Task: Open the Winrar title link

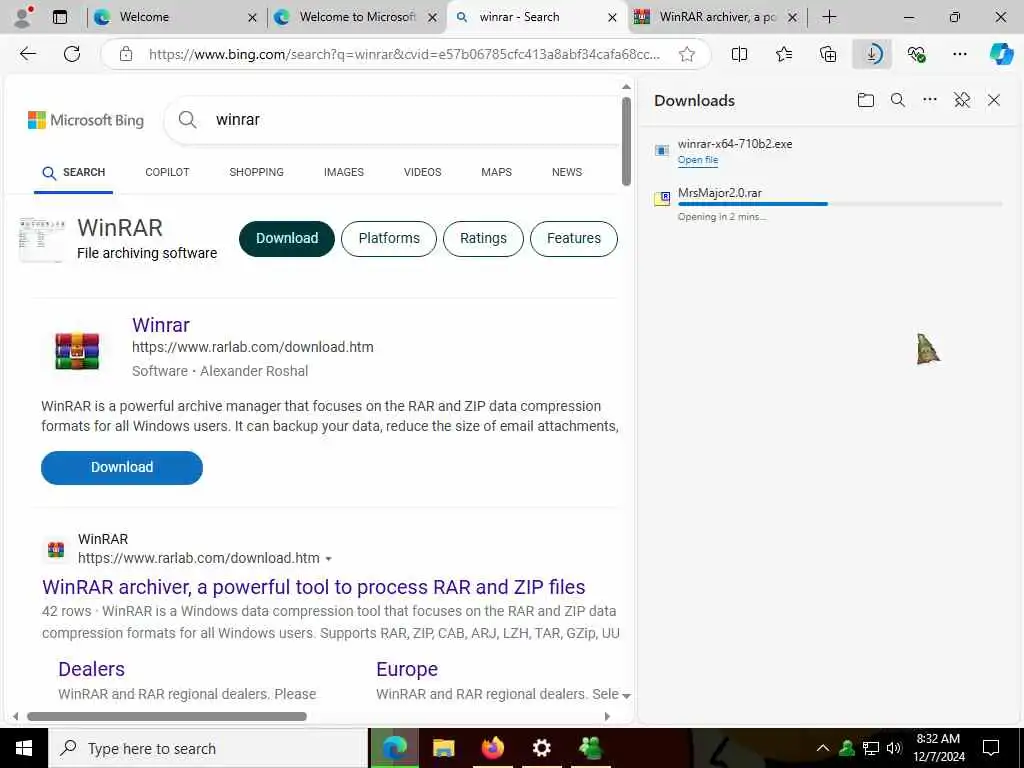Action: click(x=161, y=325)
